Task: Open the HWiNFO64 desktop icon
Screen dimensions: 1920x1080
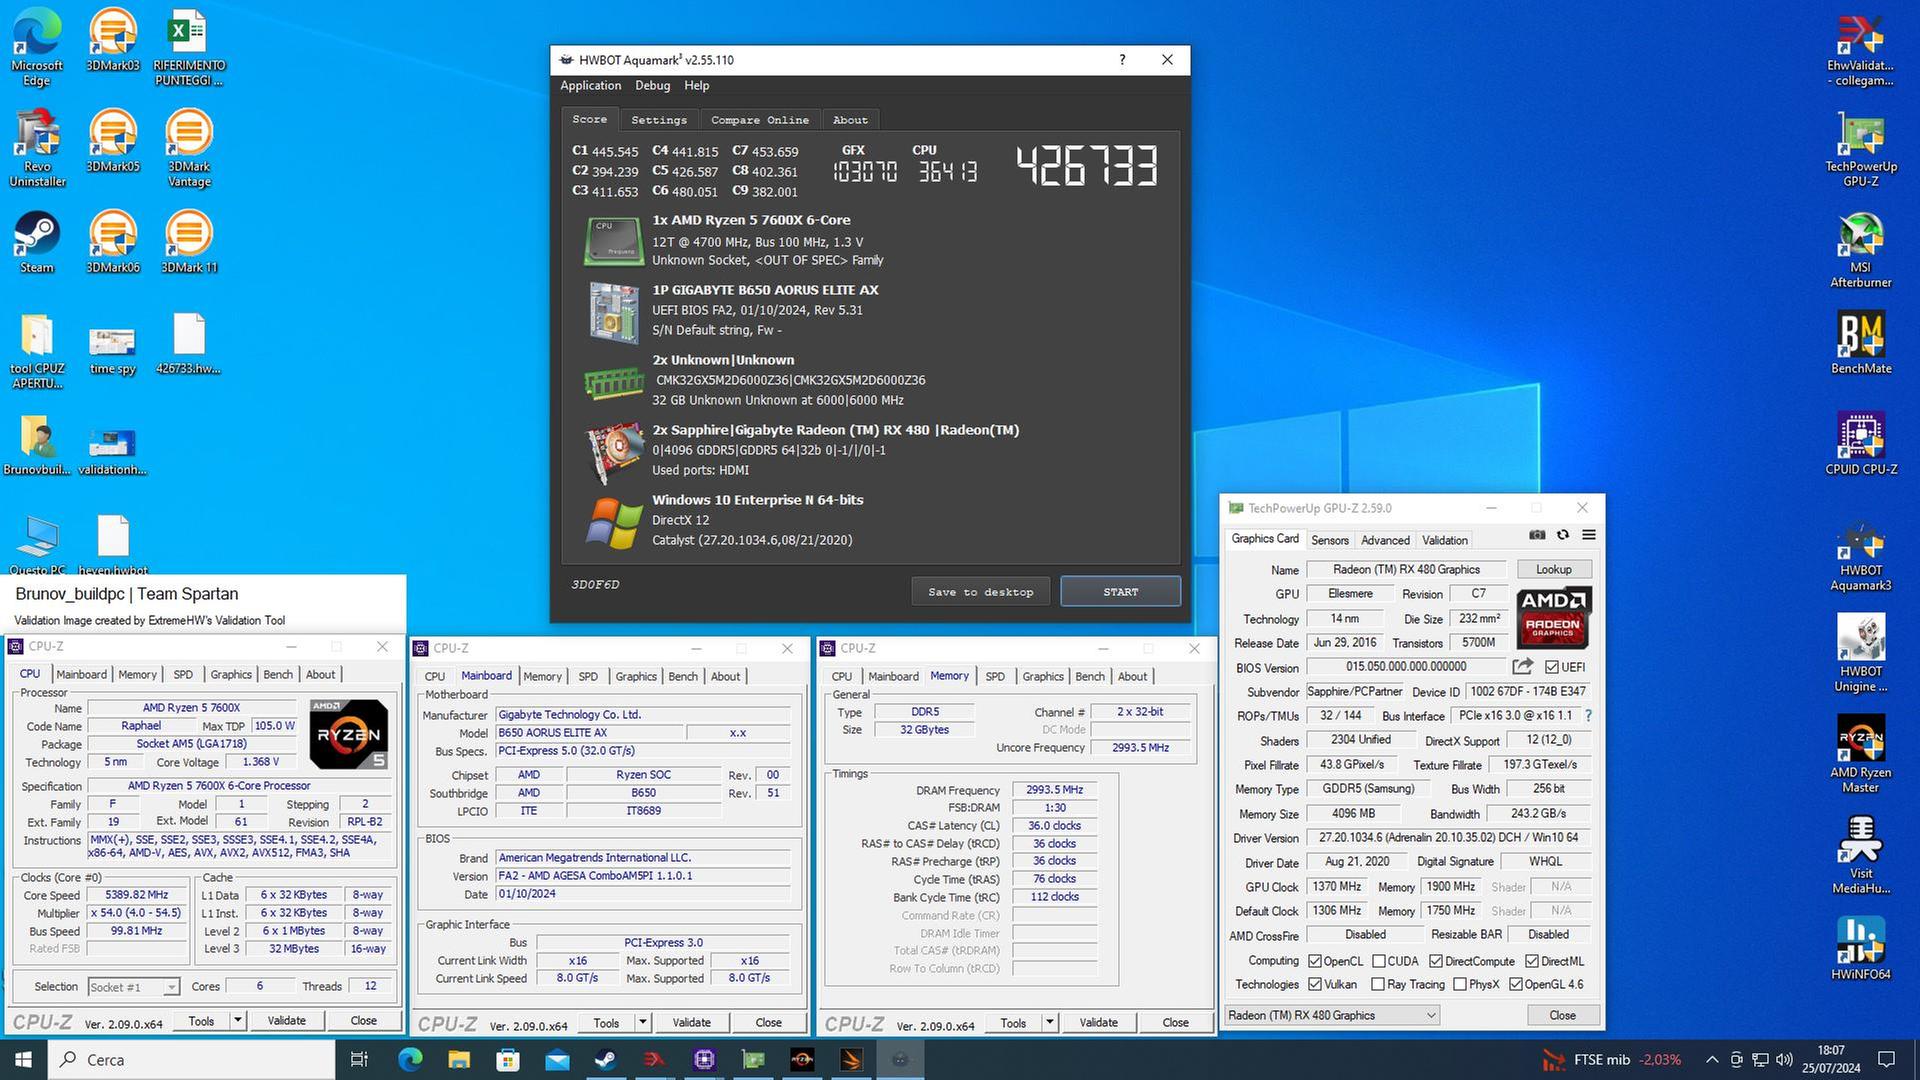Action: coord(1860,948)
